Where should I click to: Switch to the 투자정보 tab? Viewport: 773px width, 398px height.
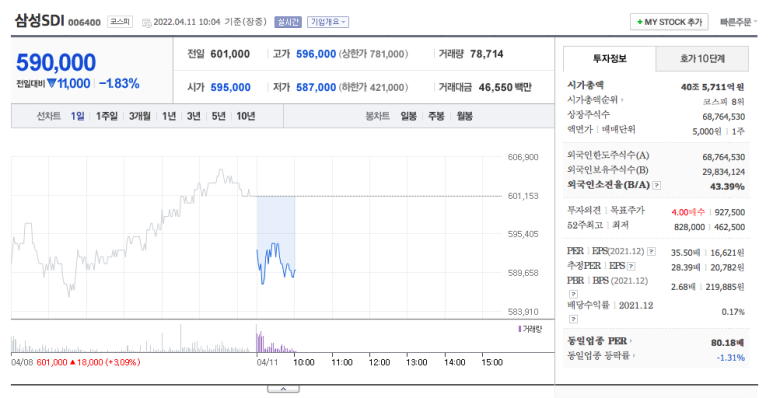point(609,59)
